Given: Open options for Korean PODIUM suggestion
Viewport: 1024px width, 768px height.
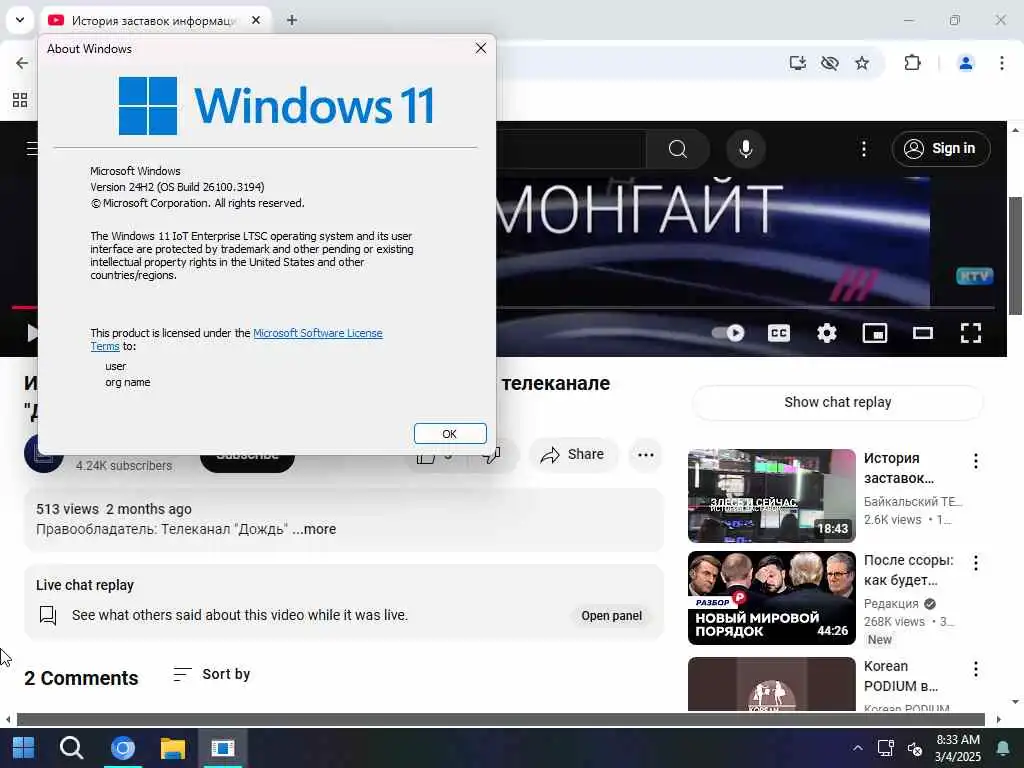Looking at the screenshot, I should 976,669.
